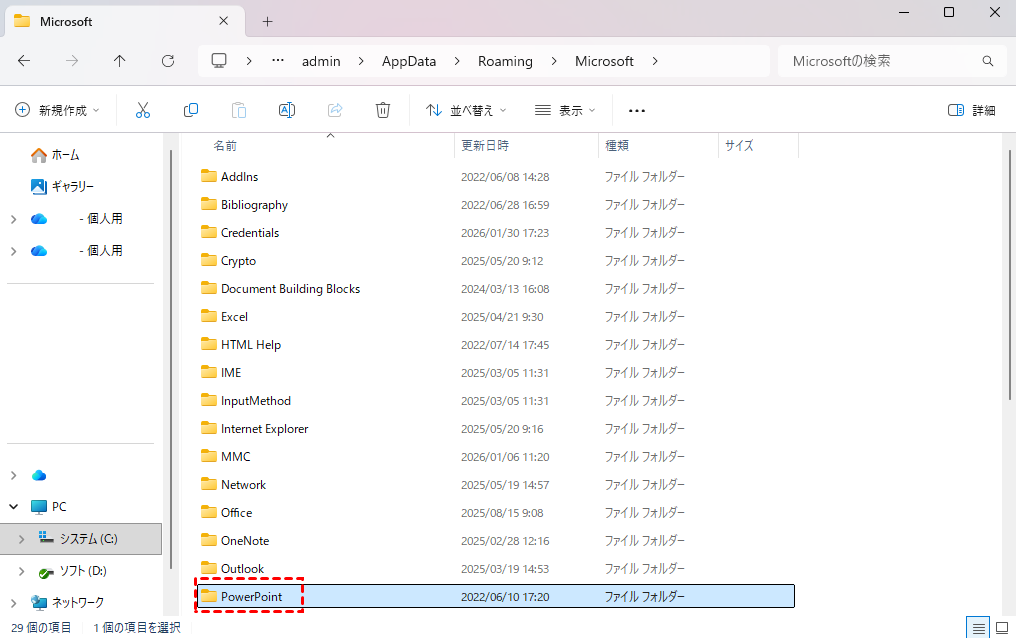Sort by 更新日時 column header
This screenshot has height=638, width=1016.
pyautogui.click(x=485, y=145)
